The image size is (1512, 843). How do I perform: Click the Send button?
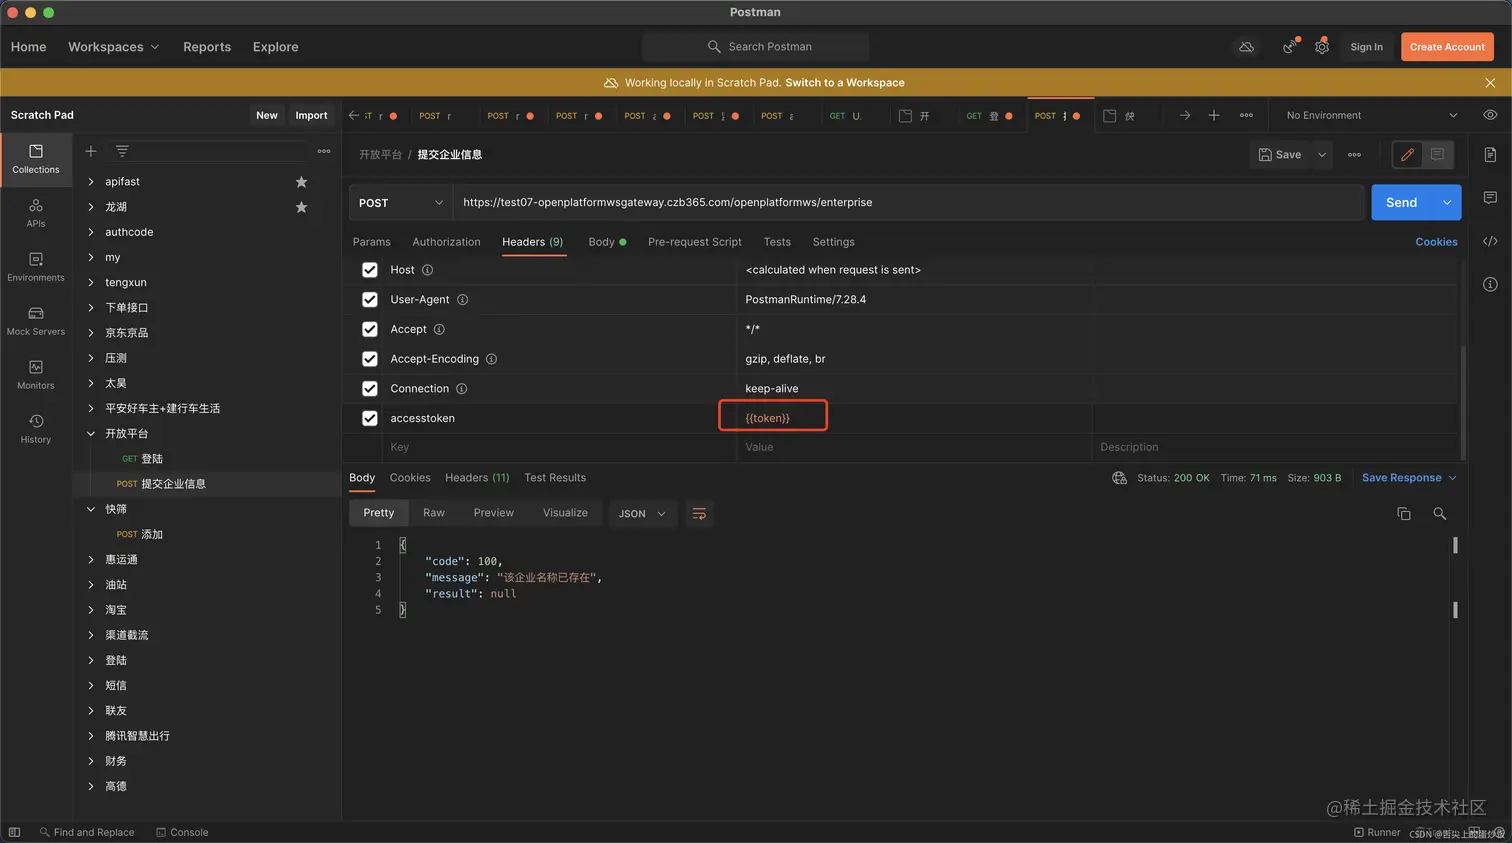(1402, 202)
